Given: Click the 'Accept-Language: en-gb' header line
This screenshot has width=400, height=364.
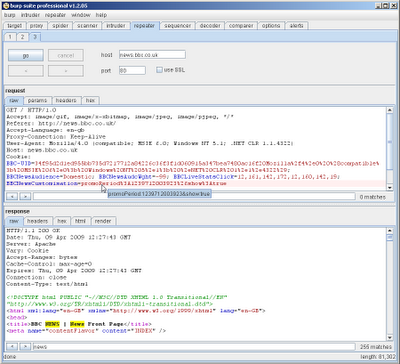Looking at the screenshot, I should (x=45, y=130).
